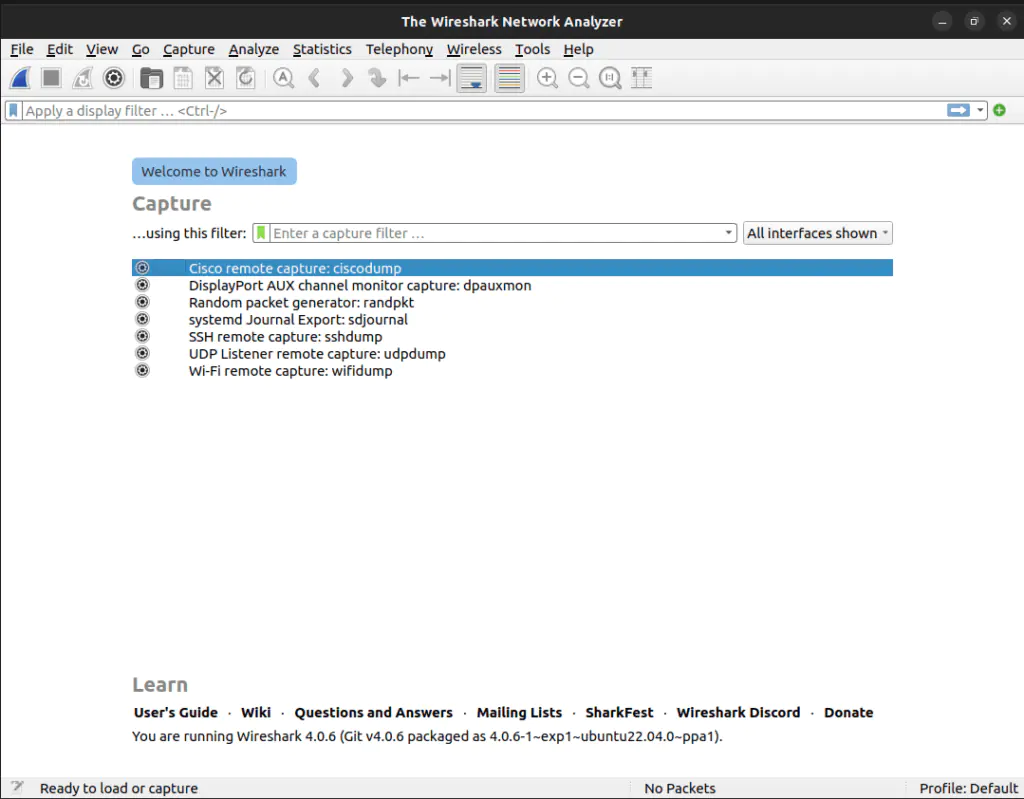Image resolution: width=1024 pixels, height=799 pixels.
Task: Open the Analyze menu
Action: click(x=254, y=49)
